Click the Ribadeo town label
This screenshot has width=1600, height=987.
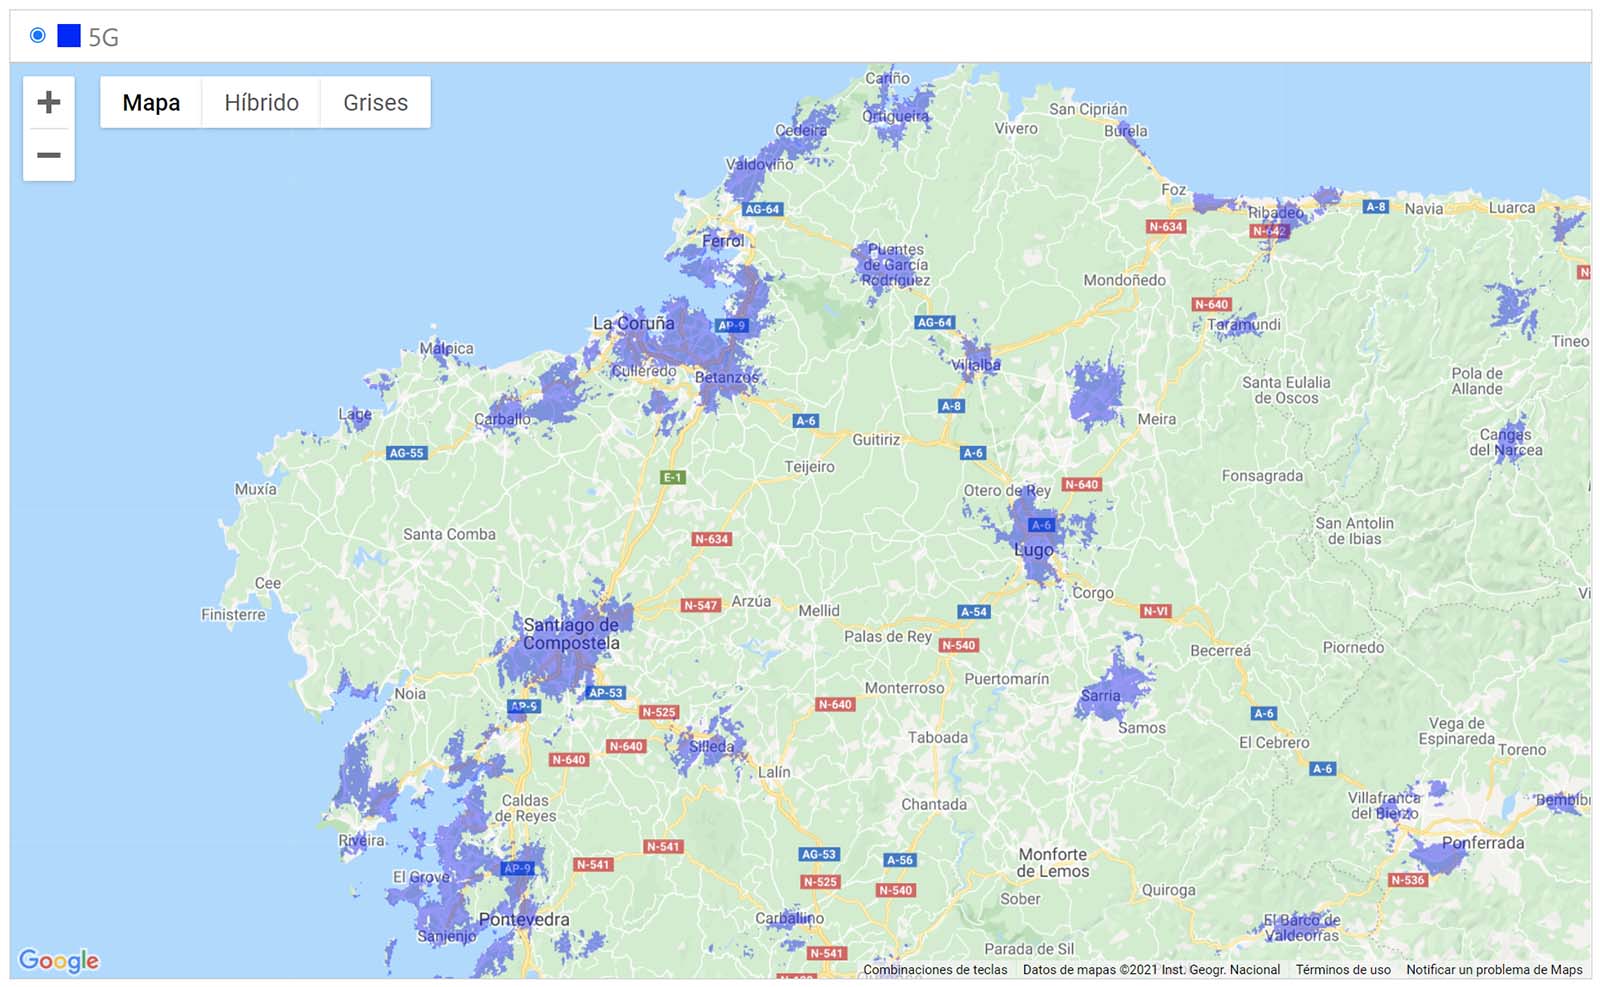pos(1276,212)
